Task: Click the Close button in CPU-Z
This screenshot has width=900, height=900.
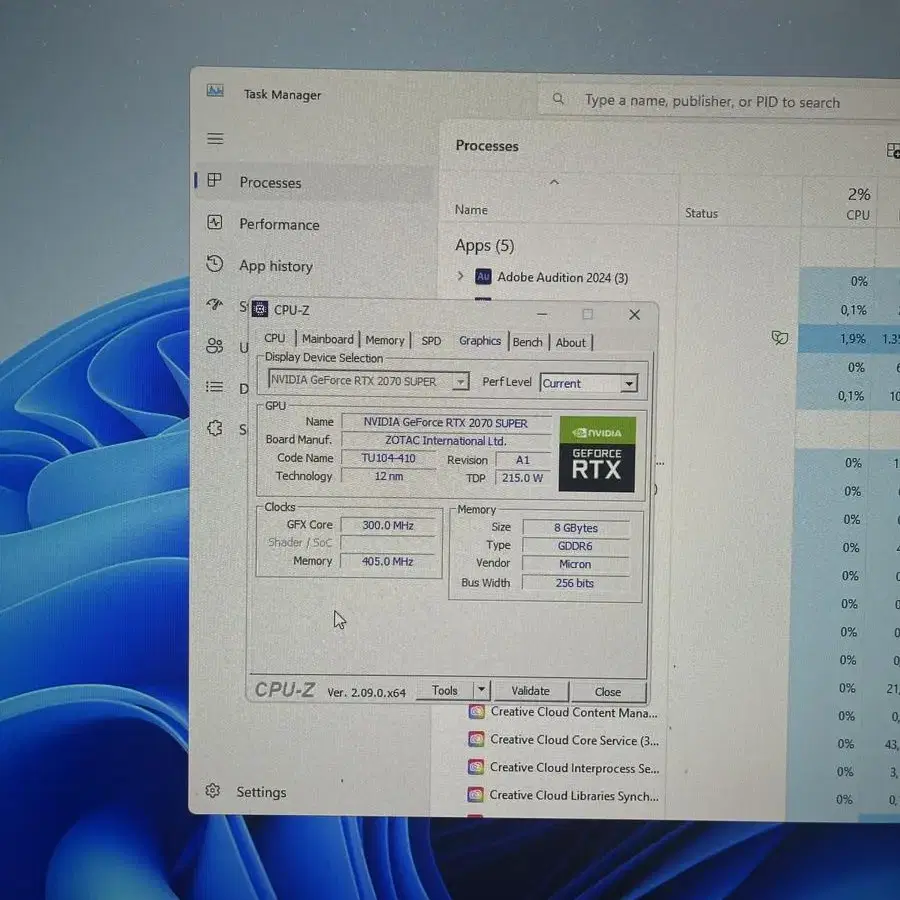Action: pos(608,692)
